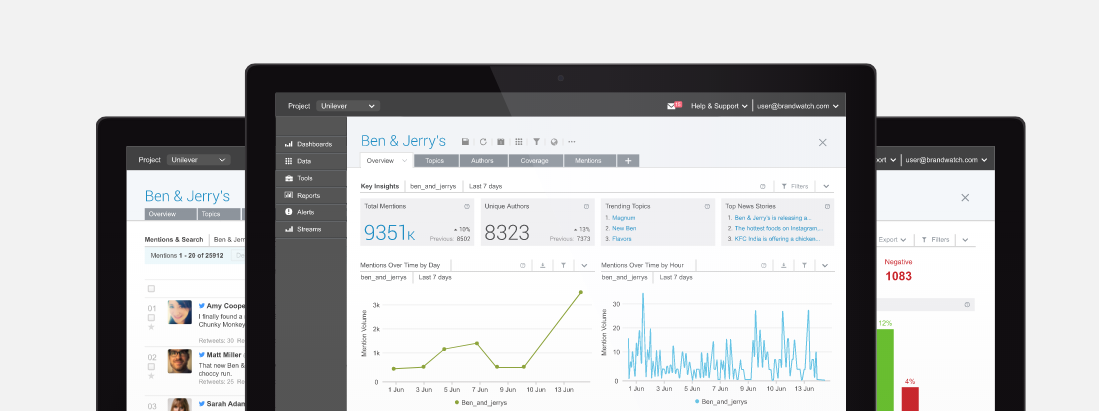Open Unilever project dropdown in left window
The width and height of the screenshot is (1099, 411).
(x=198, y=160)
